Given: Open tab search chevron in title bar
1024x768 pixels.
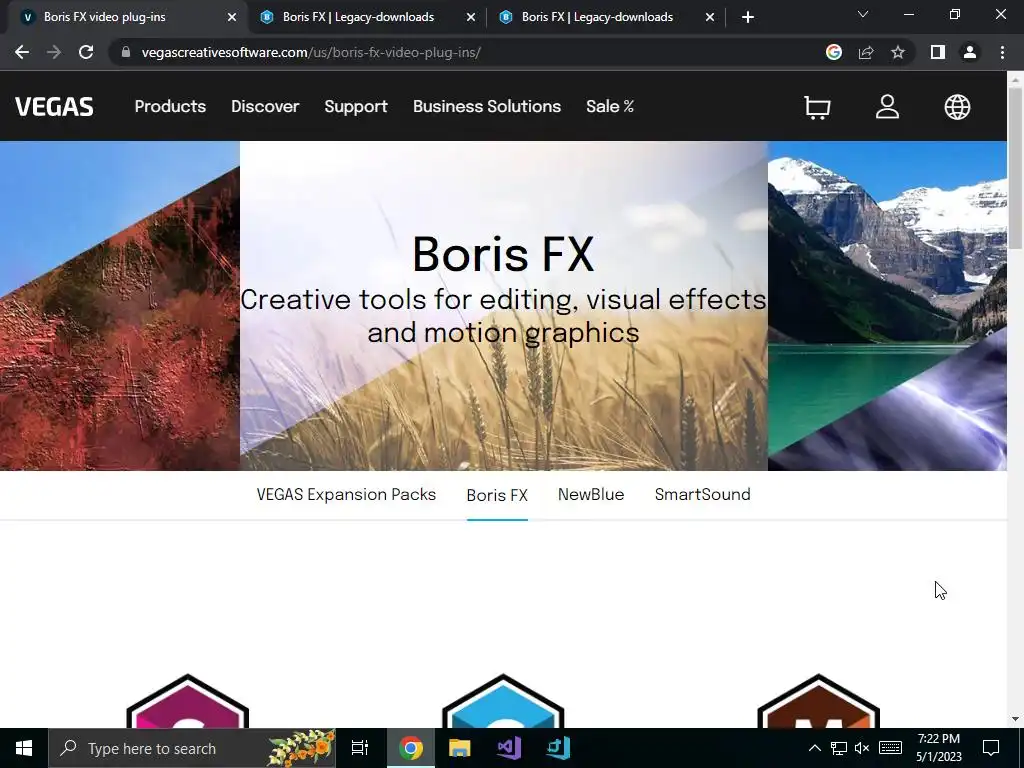Looking at the screenshot, I should [x=863, y=14].
